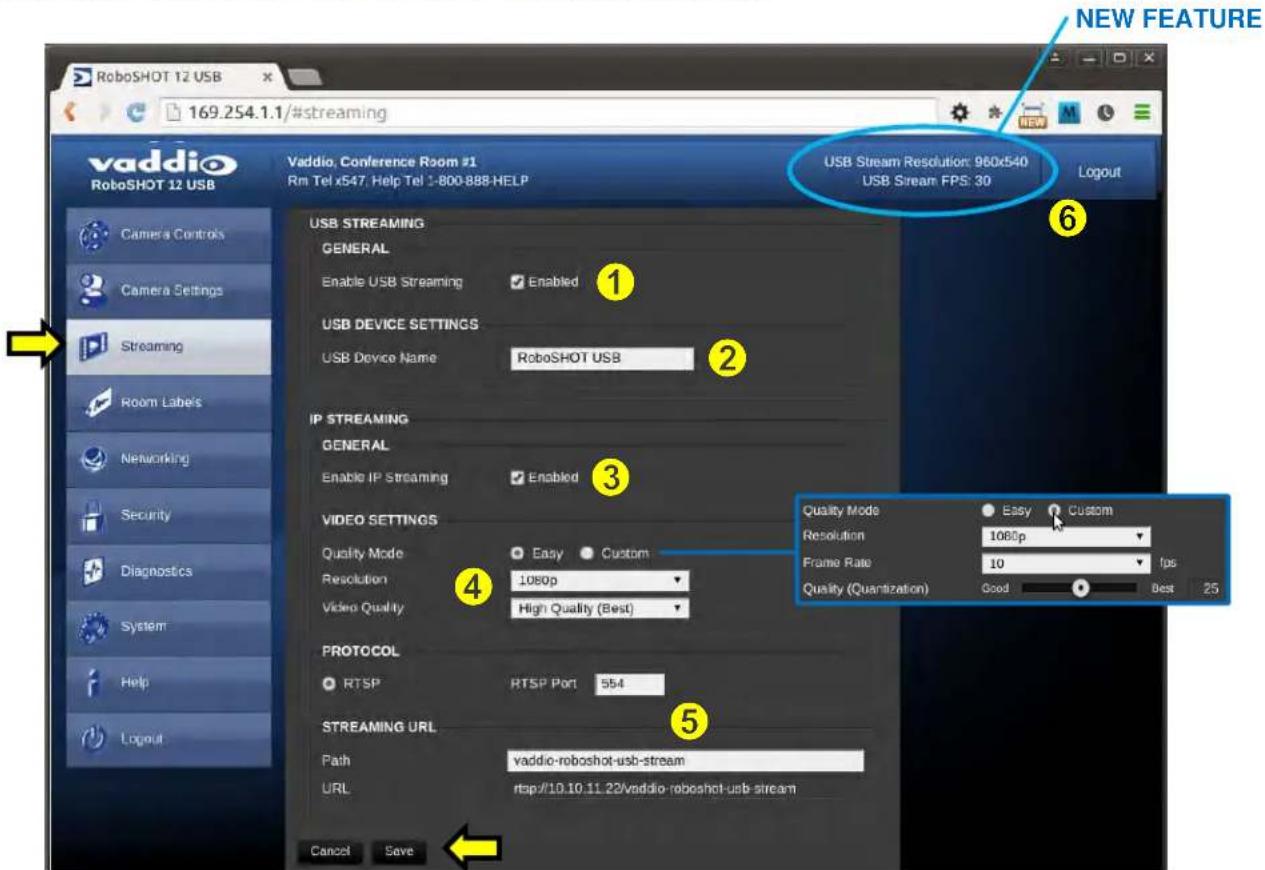The height and width of the screenshot is (870, 1265).
Task: Select Easy radio in the inset panel
Action: tap(989, 509)
